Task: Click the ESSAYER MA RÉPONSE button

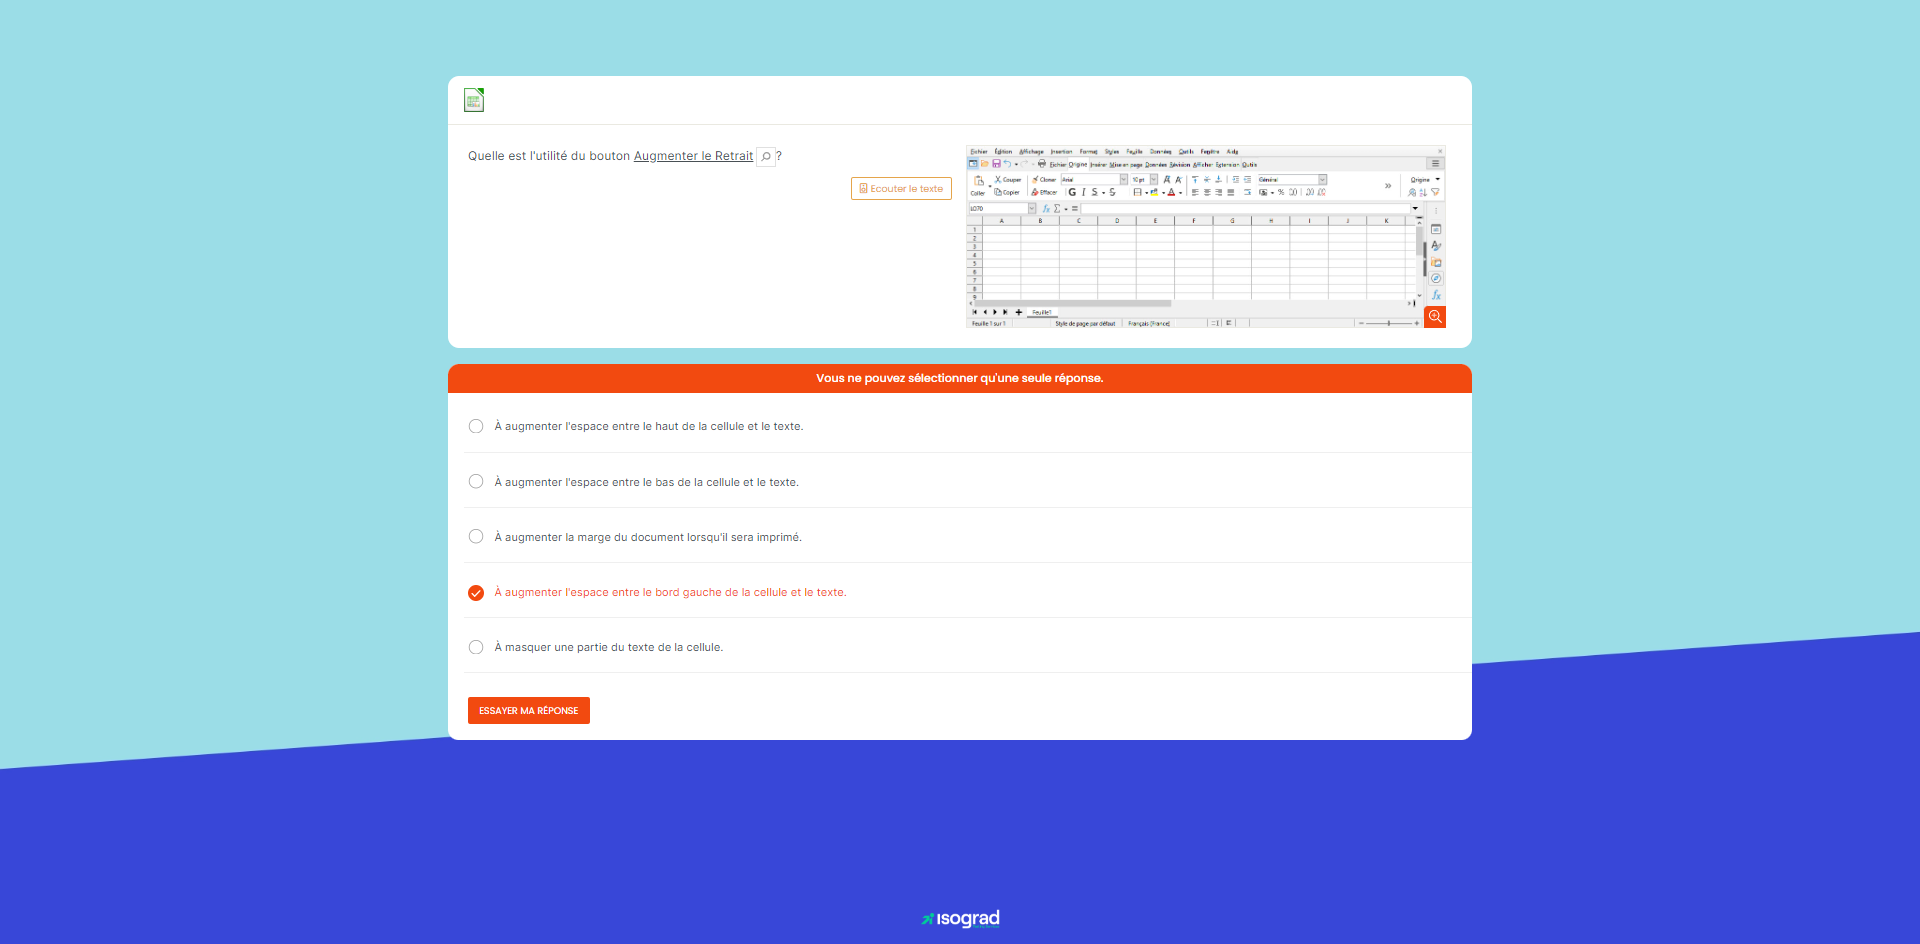Action: coord(528,710)
